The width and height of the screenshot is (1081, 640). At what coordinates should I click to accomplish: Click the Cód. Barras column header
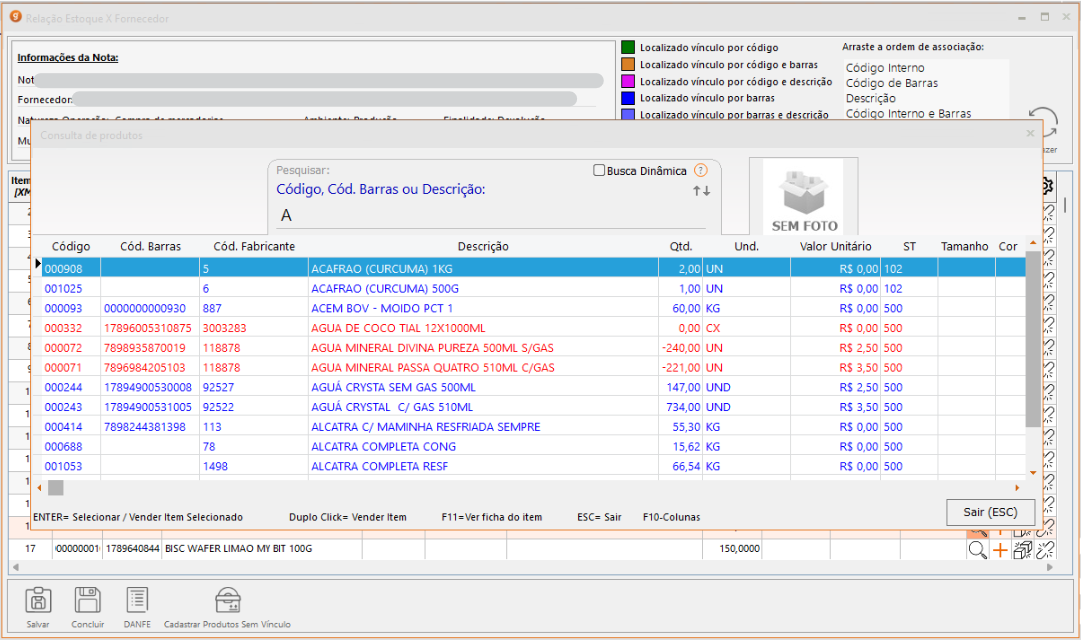(150, 246)
